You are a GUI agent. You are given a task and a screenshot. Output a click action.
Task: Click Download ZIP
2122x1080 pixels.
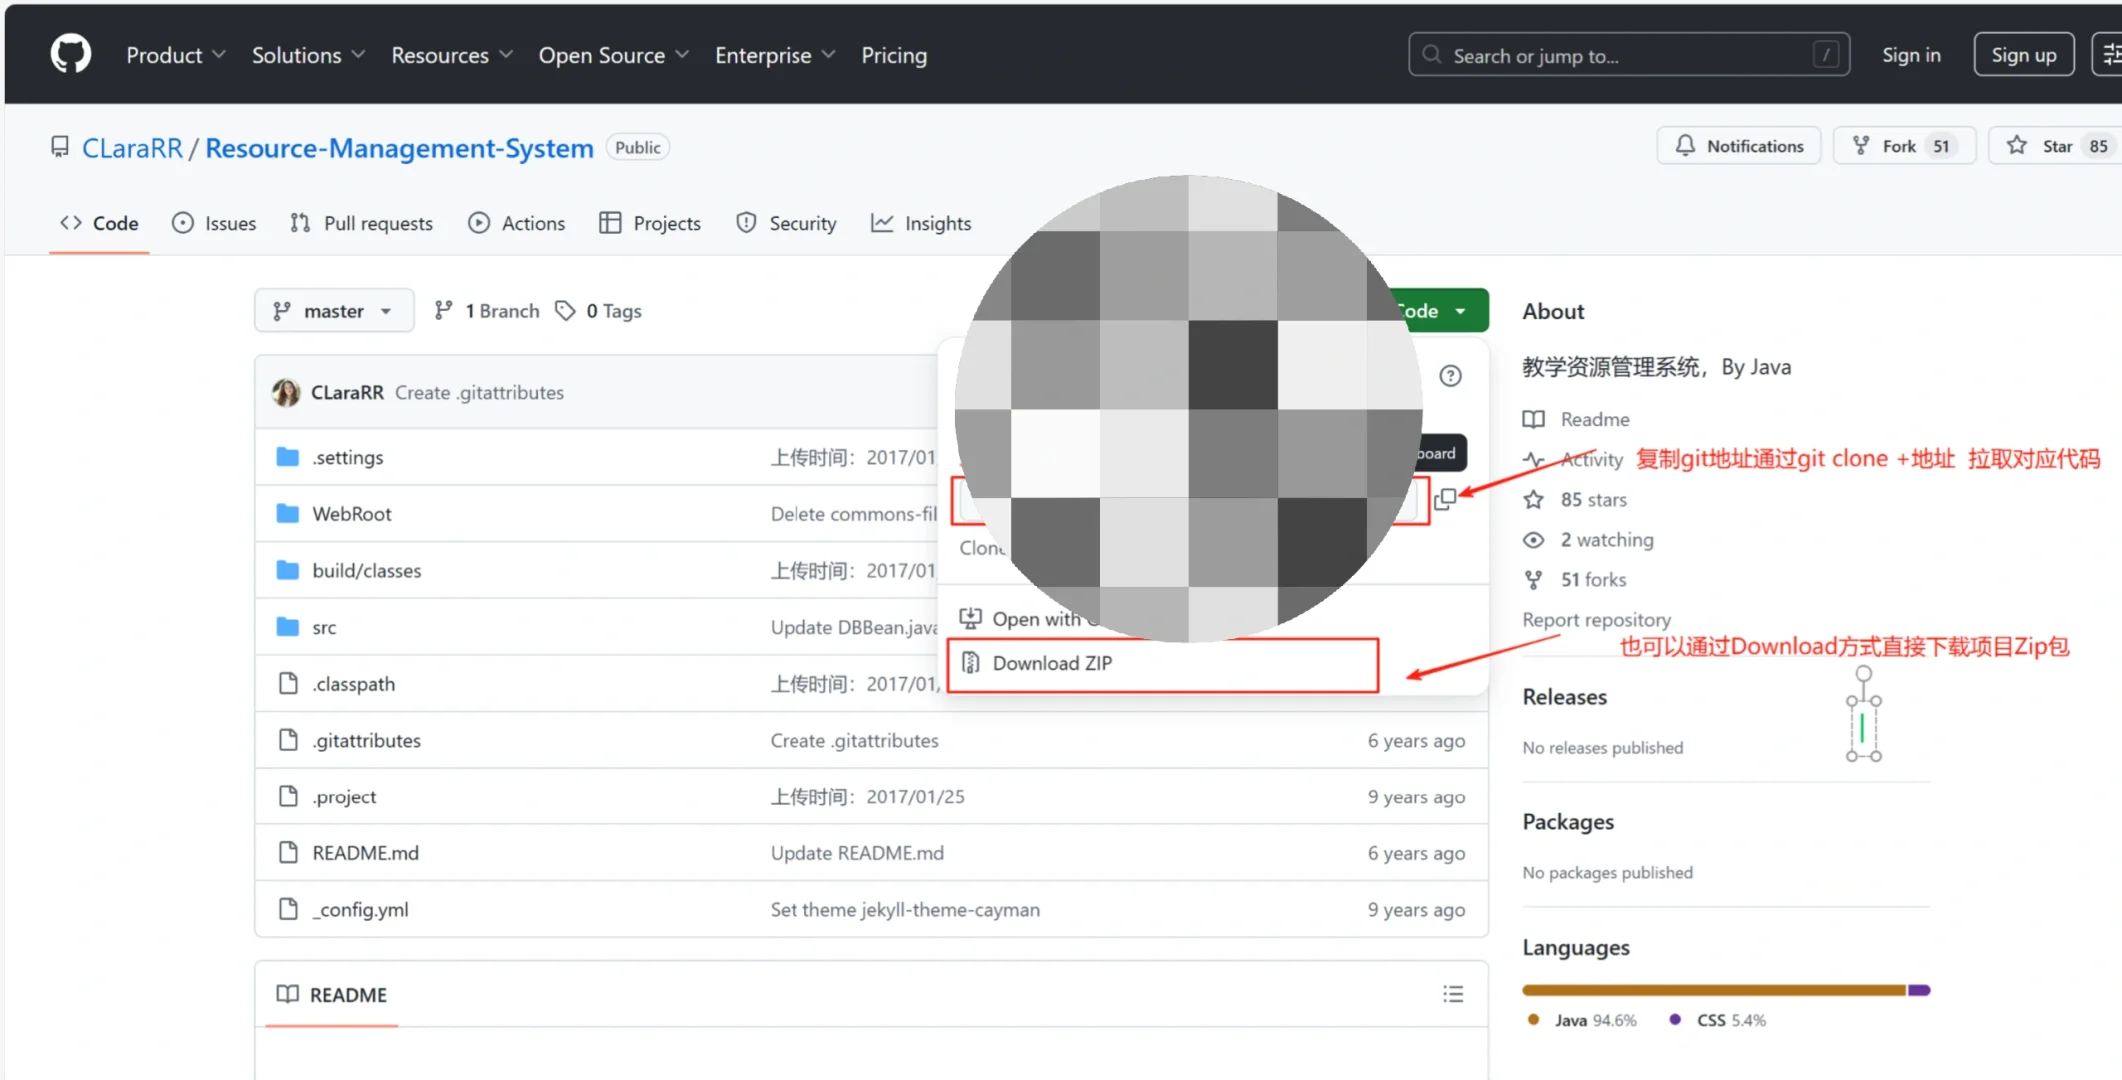tap(1052, 663)
